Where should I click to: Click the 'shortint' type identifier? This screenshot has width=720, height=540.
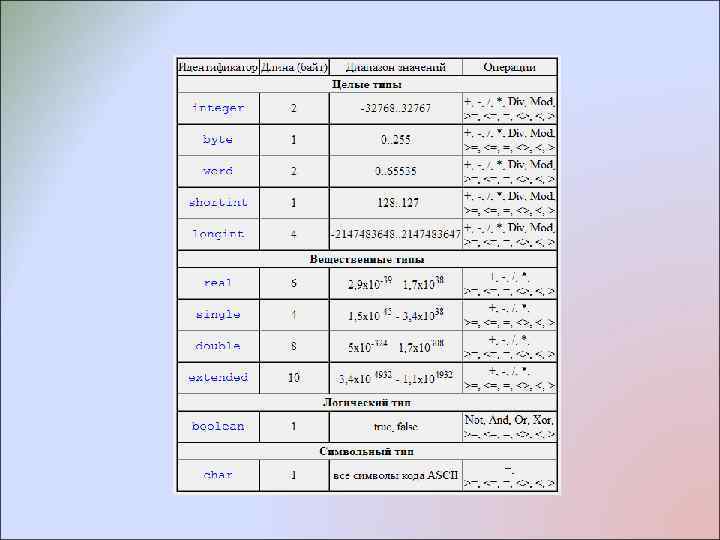click(218, 202)
